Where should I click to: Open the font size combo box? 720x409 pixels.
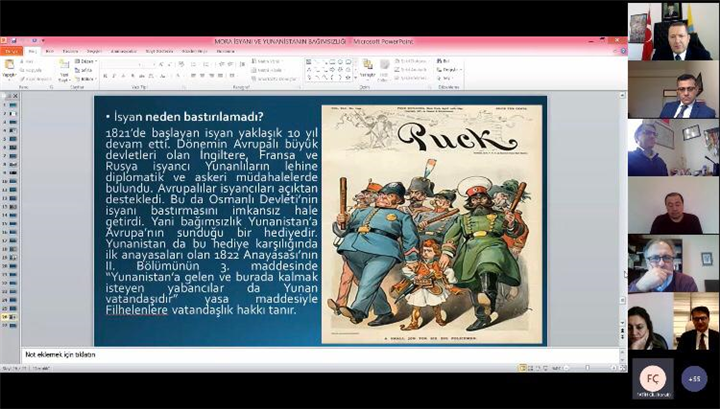coord(147,65)
